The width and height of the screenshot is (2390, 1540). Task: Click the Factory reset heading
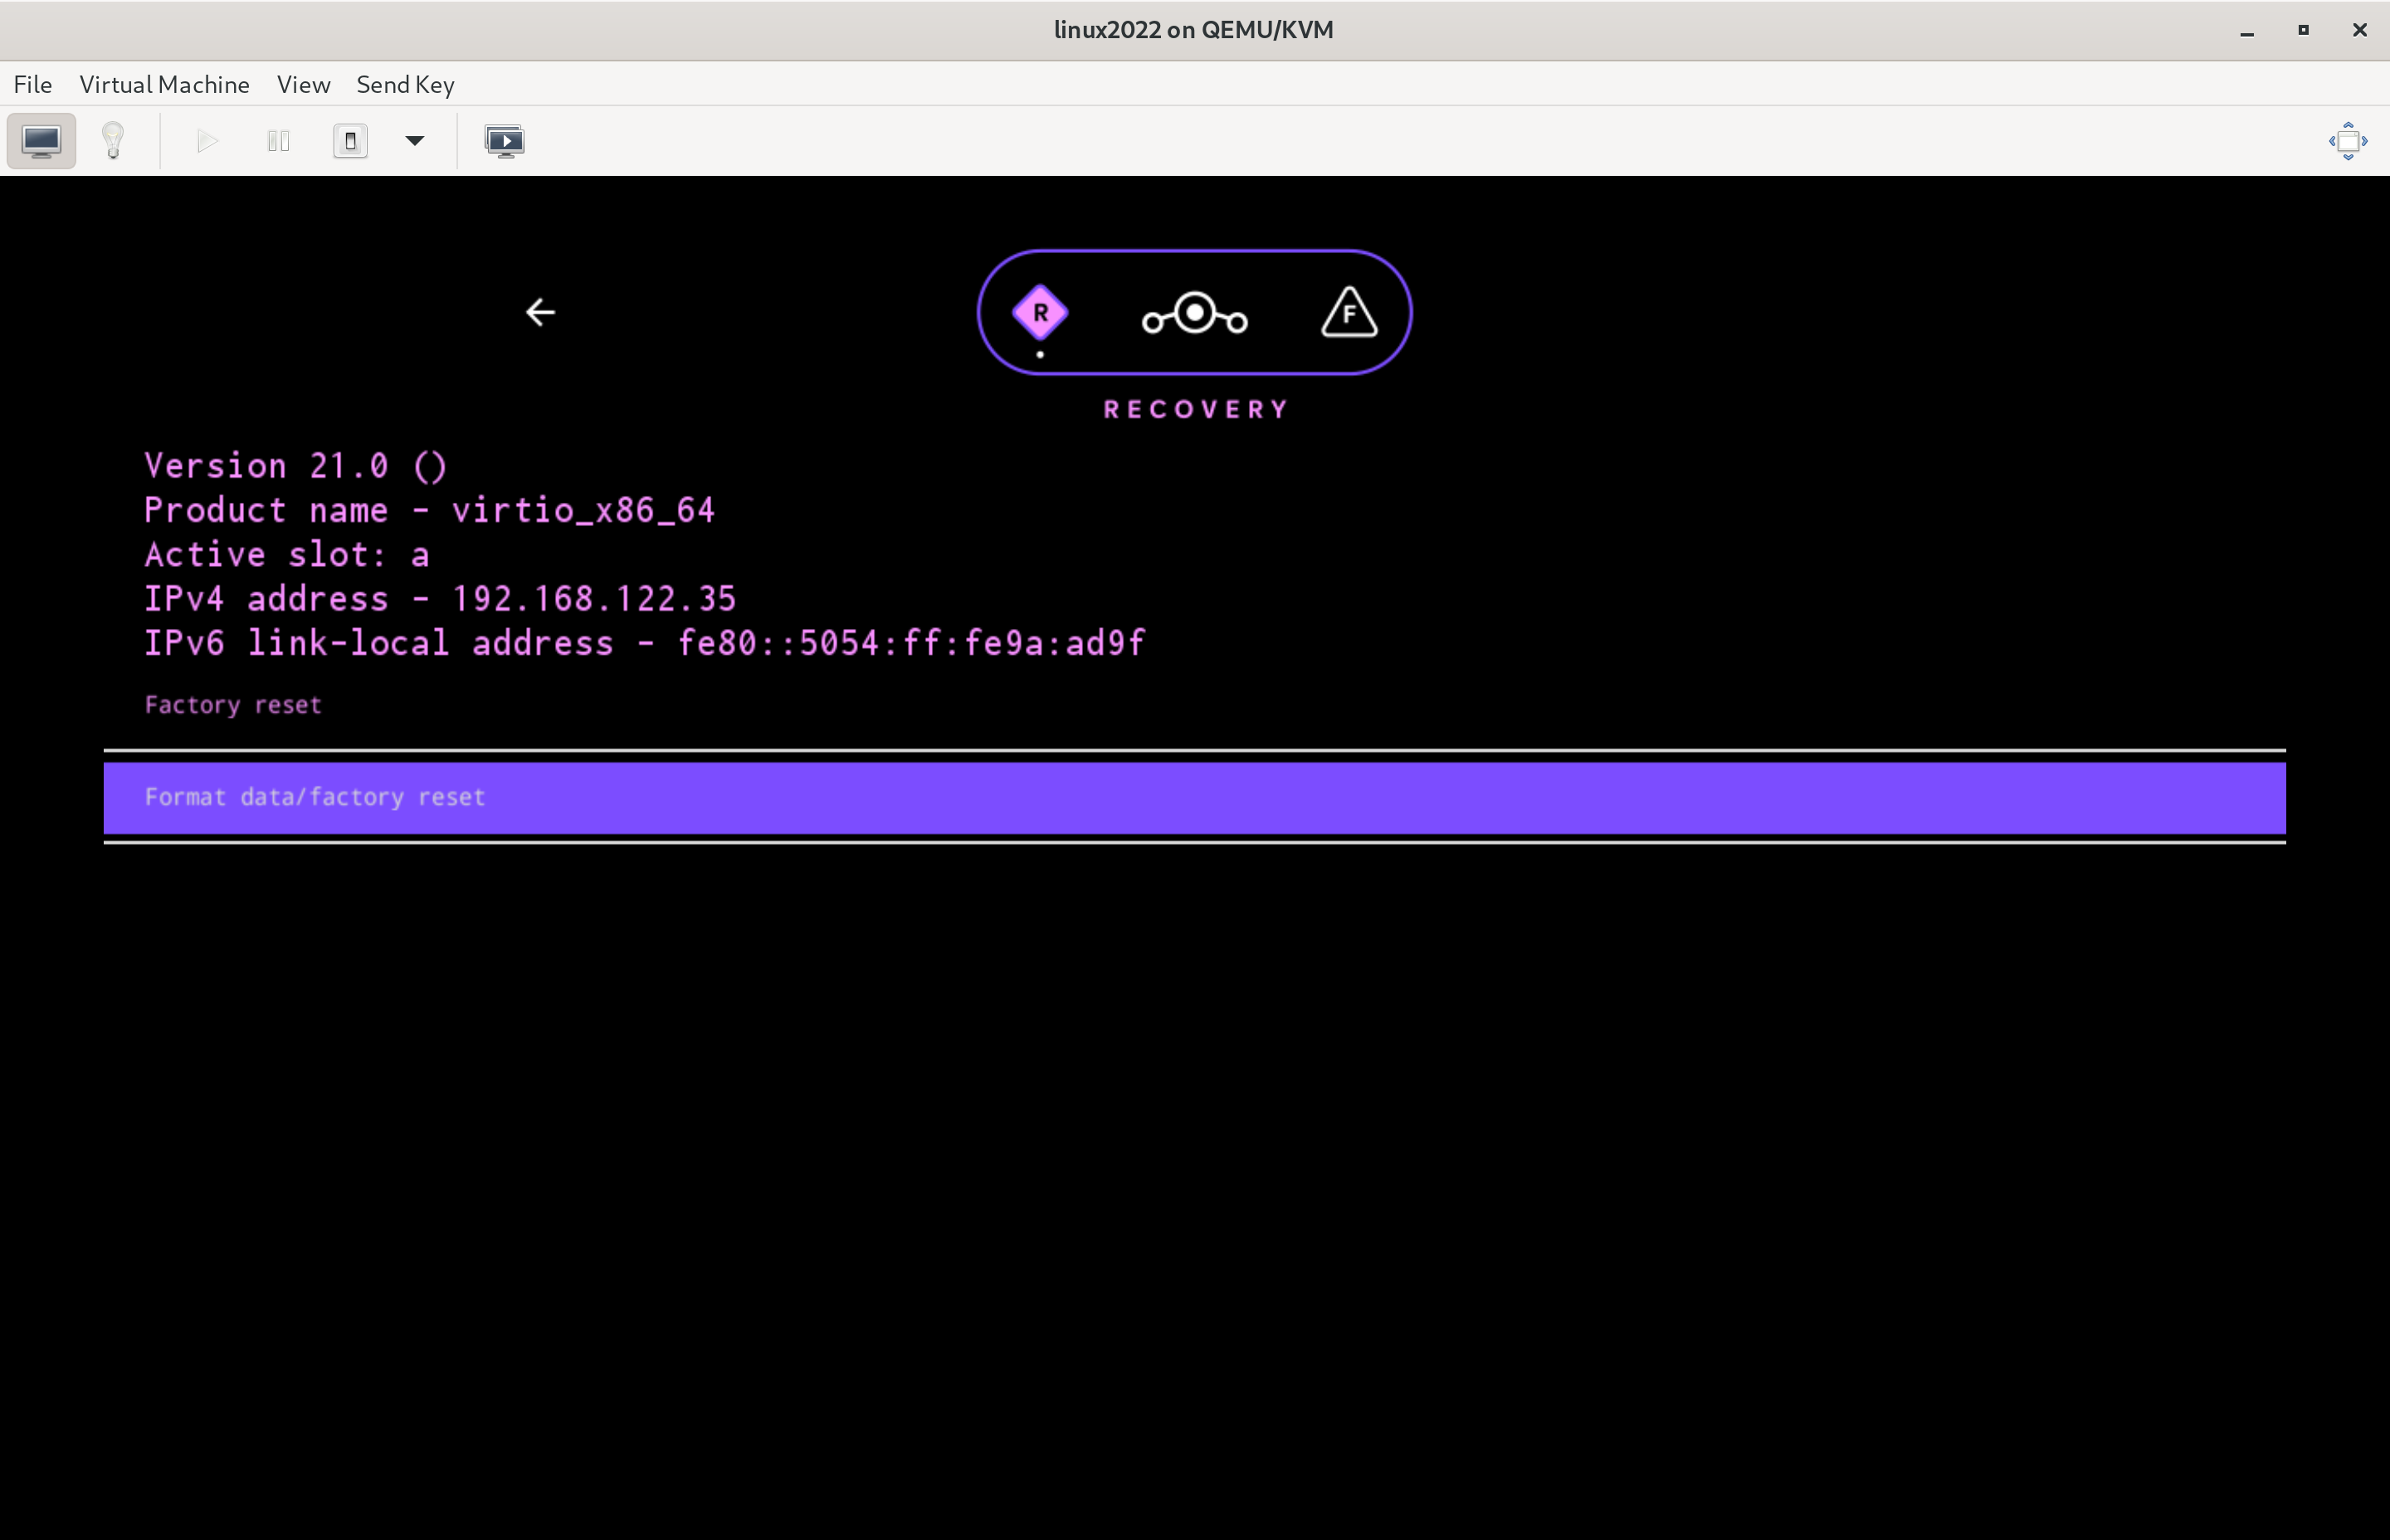[x=233, y=705]
